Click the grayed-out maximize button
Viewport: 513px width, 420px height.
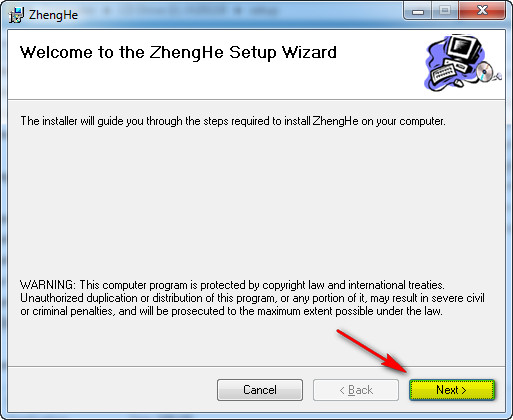[445, 11]
